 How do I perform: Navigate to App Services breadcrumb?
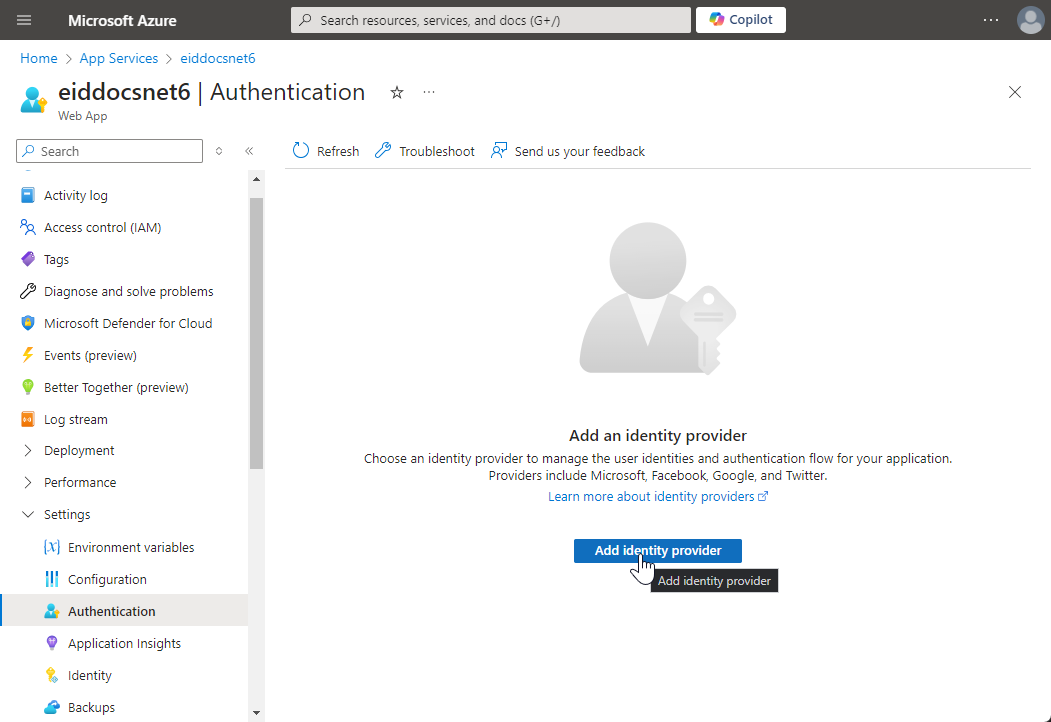click(119, 59)
